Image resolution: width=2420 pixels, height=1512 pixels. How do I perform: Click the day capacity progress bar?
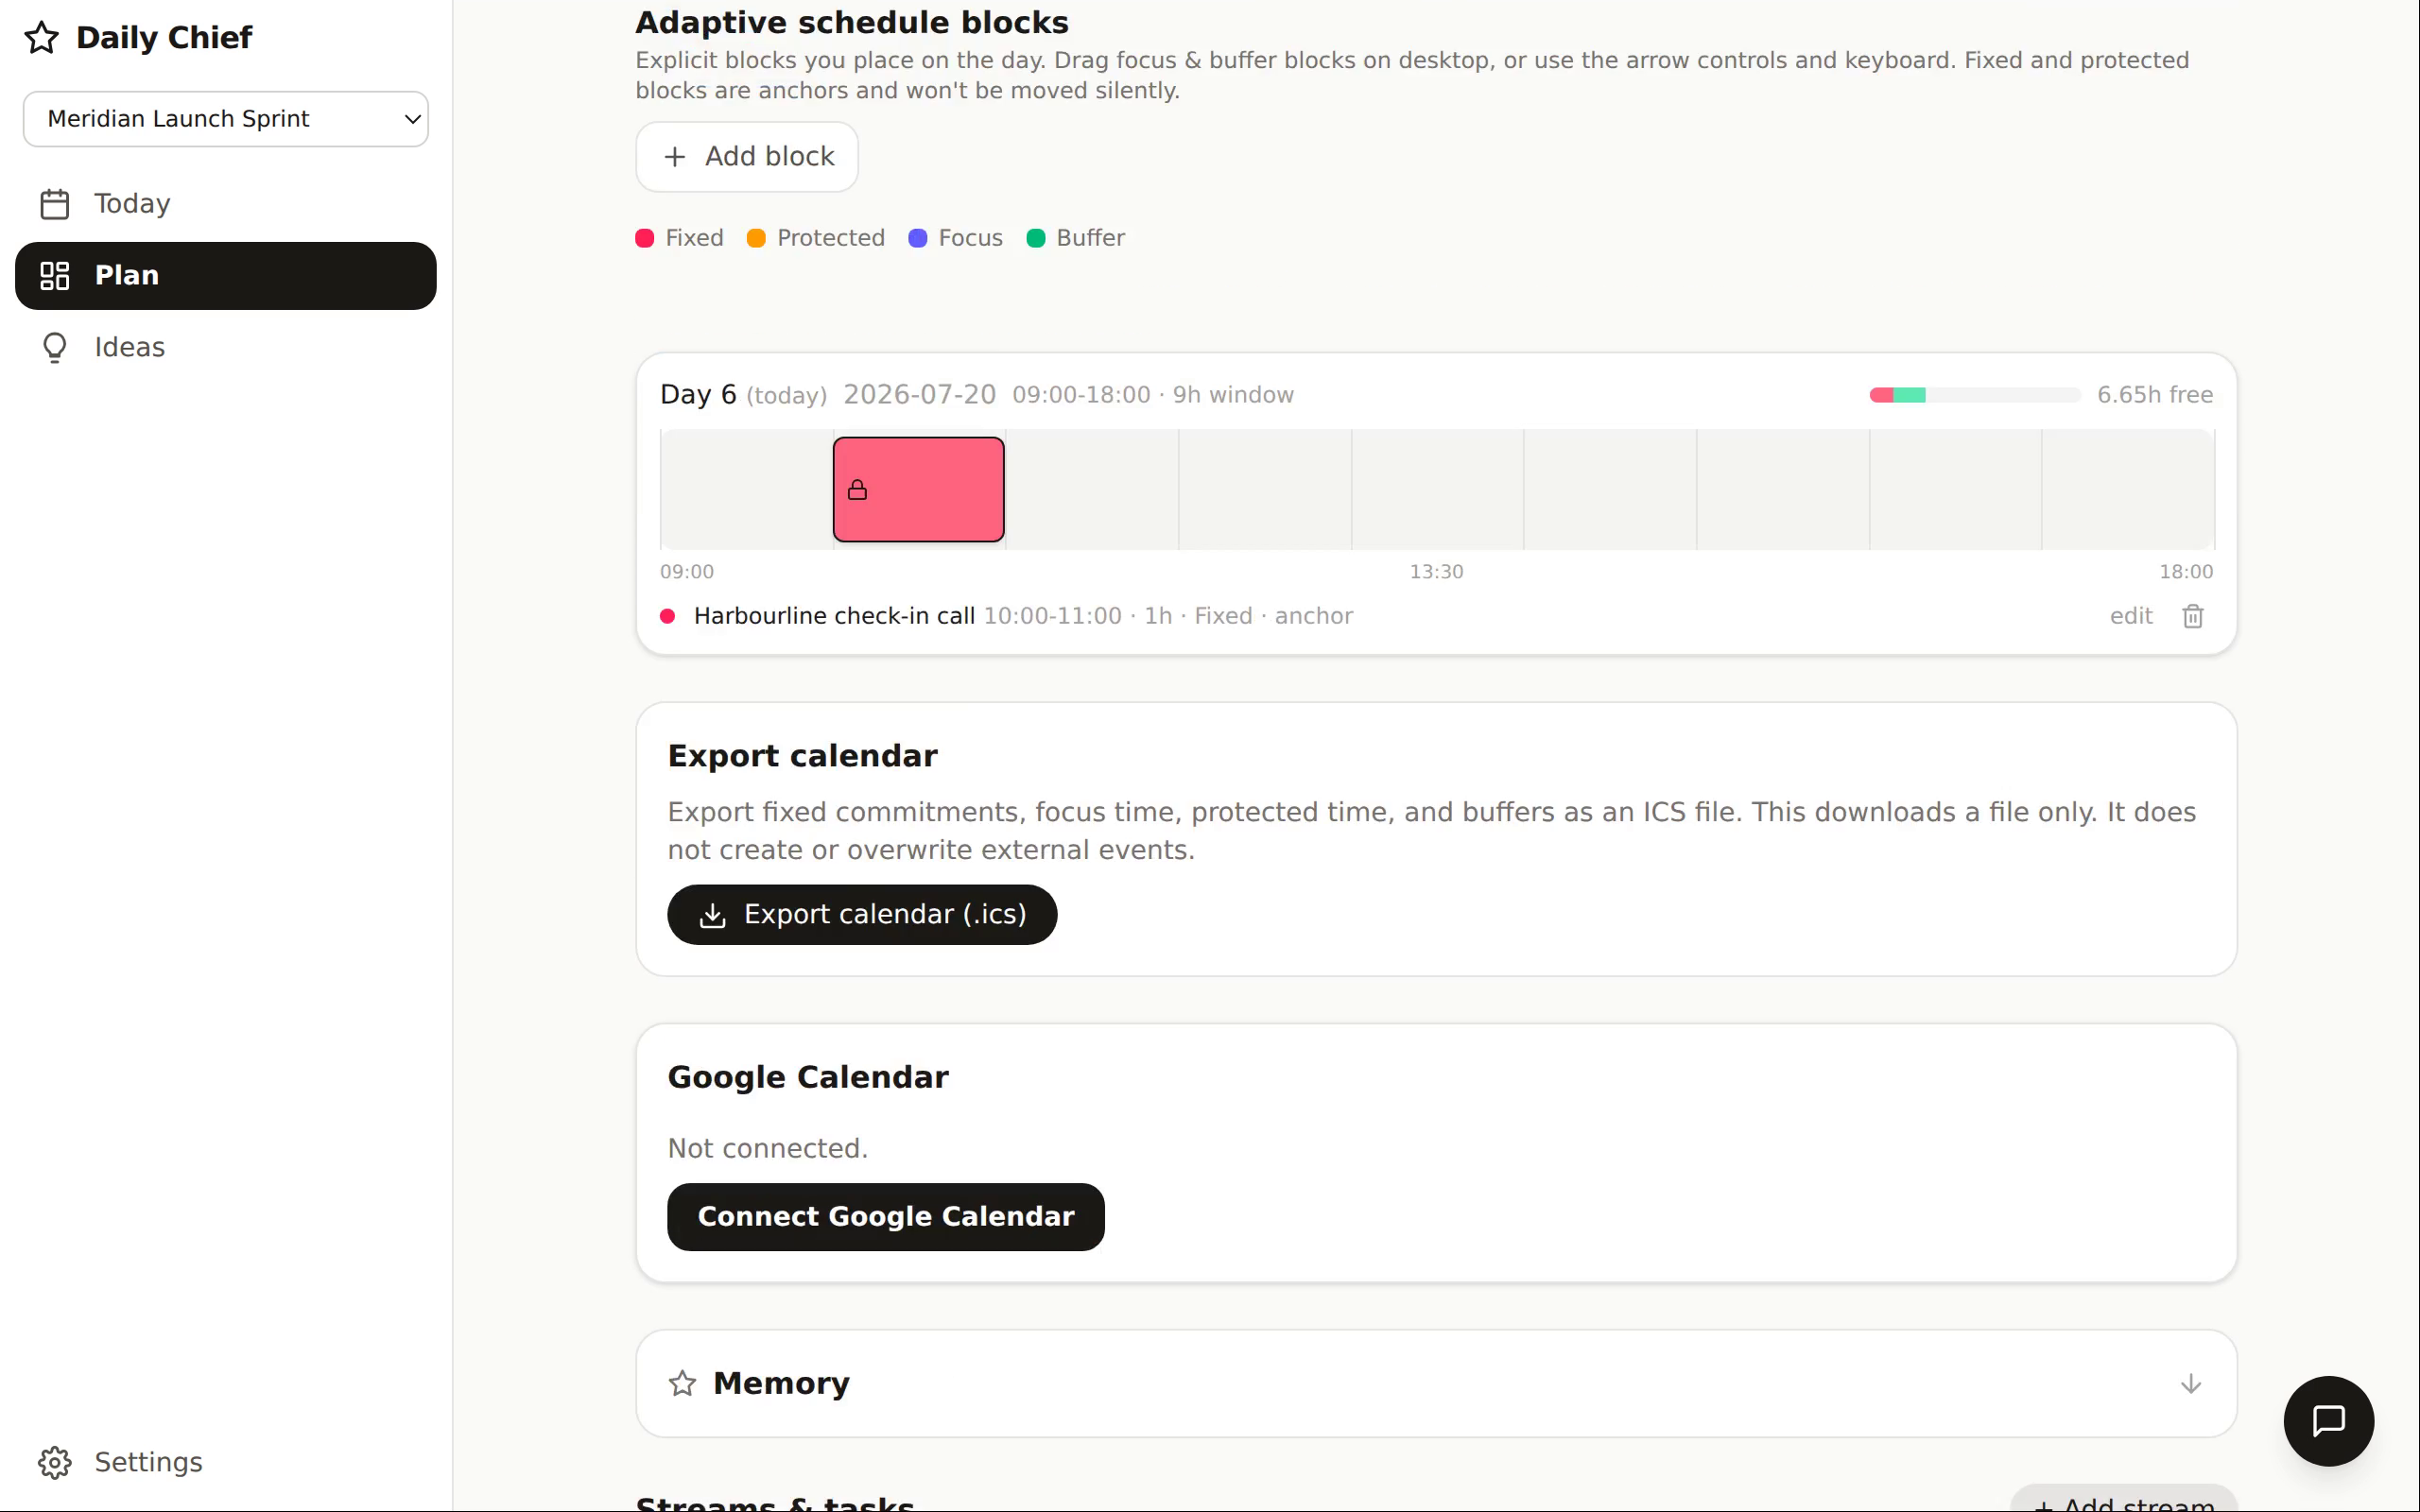pos(1975,395)
